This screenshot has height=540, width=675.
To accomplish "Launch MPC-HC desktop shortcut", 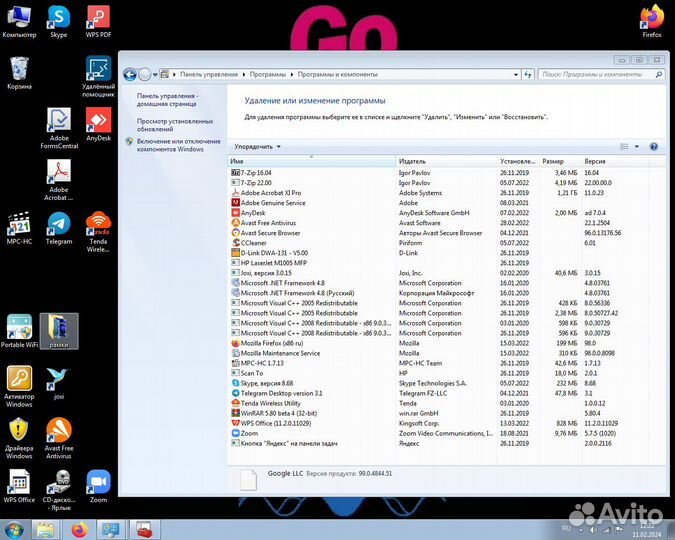I will click(x=19, y=228).
